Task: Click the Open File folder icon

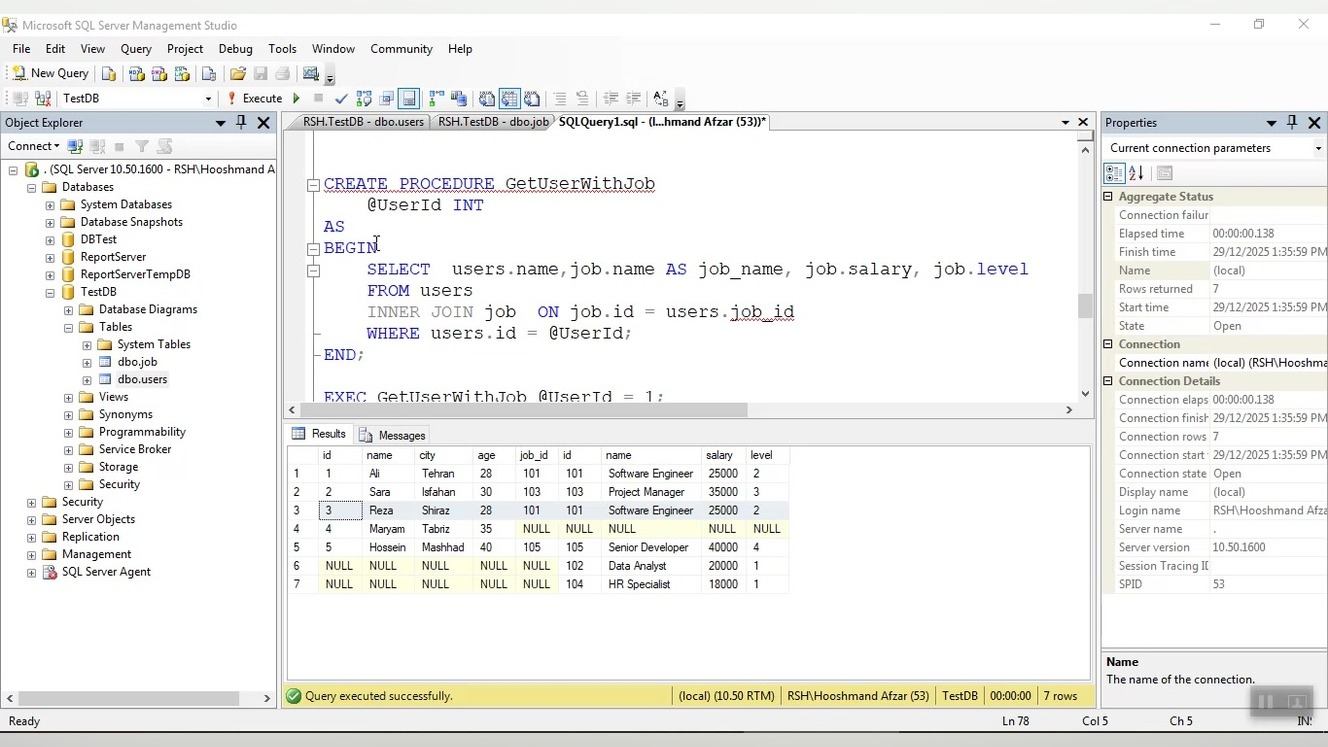Action: click(238, 73)
